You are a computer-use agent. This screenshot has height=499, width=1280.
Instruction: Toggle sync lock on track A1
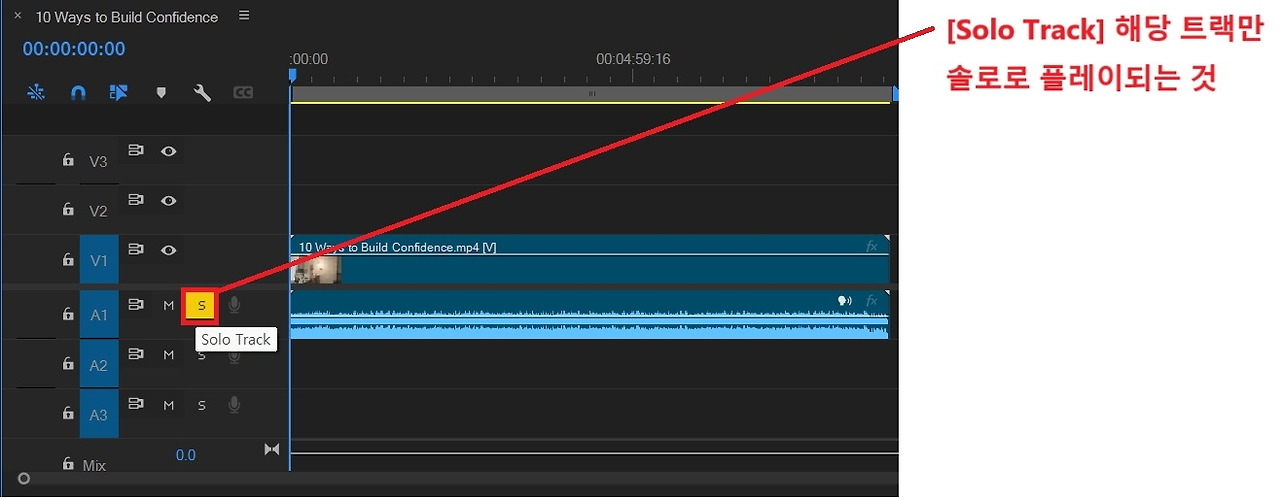click(x=136, y=304)
